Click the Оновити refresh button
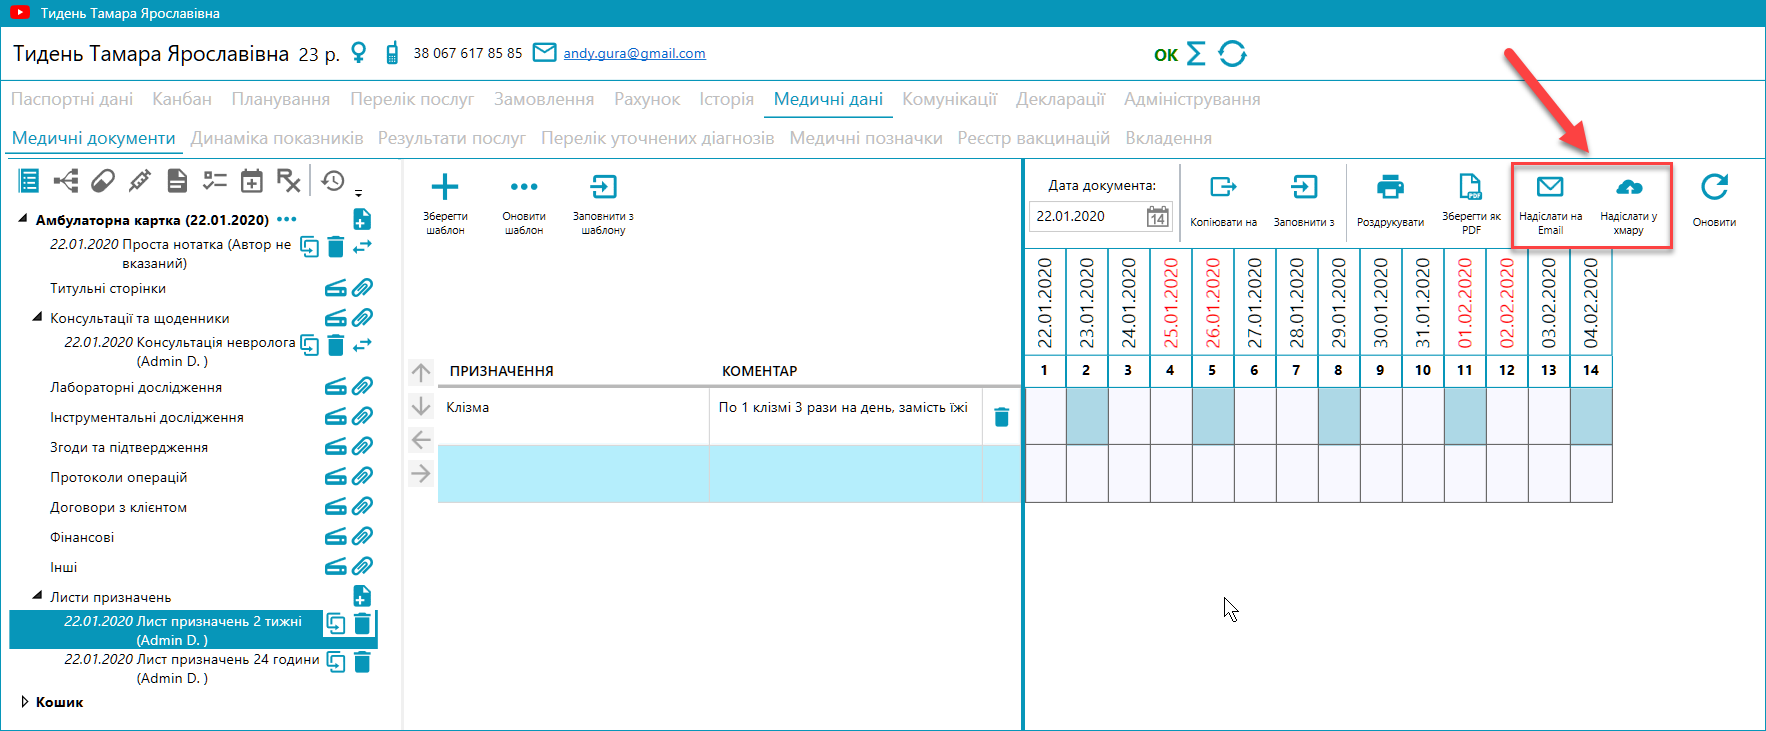This screenshot has width=1766, height=731. [1714, 201]
